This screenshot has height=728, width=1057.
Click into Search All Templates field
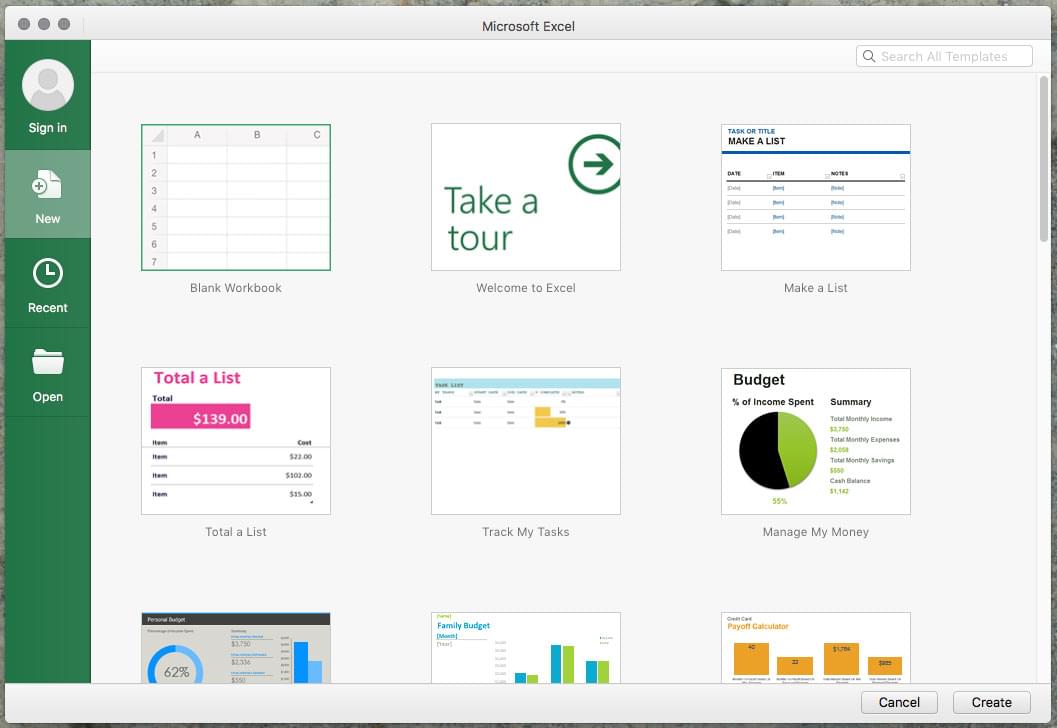(x=944, y=56)
